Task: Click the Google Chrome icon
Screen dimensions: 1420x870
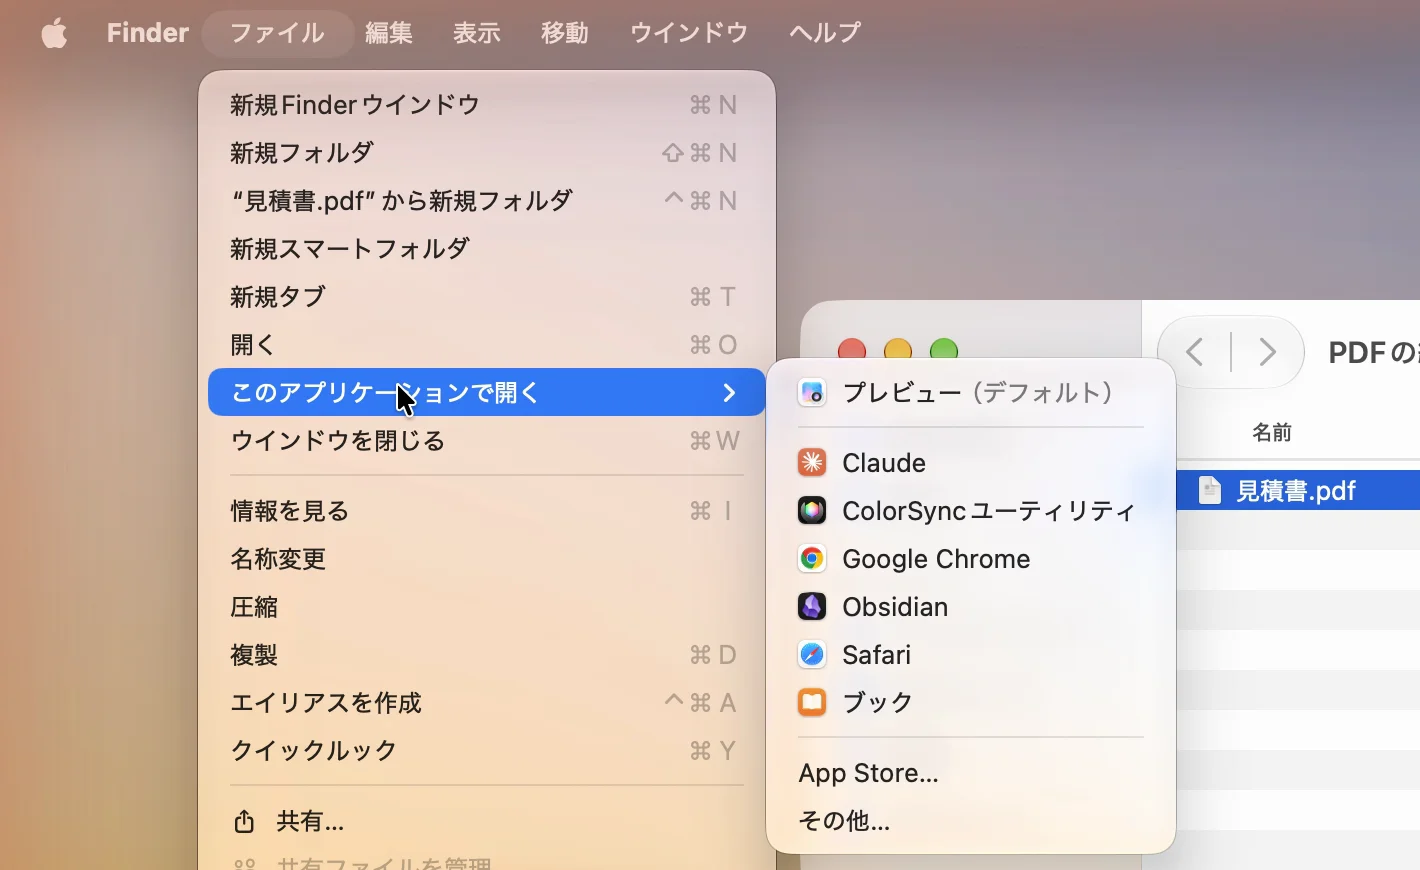Action: 812,559
